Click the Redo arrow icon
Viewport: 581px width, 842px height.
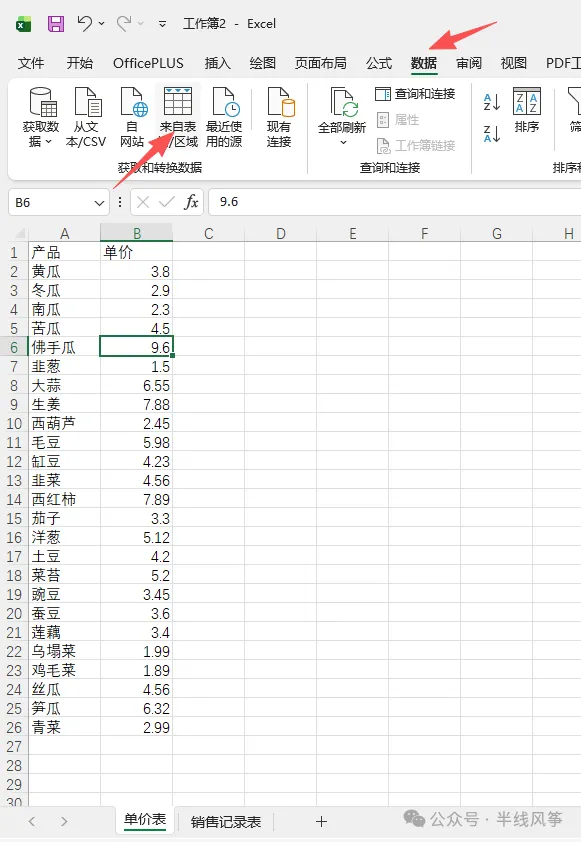click(x=124, y=23)
